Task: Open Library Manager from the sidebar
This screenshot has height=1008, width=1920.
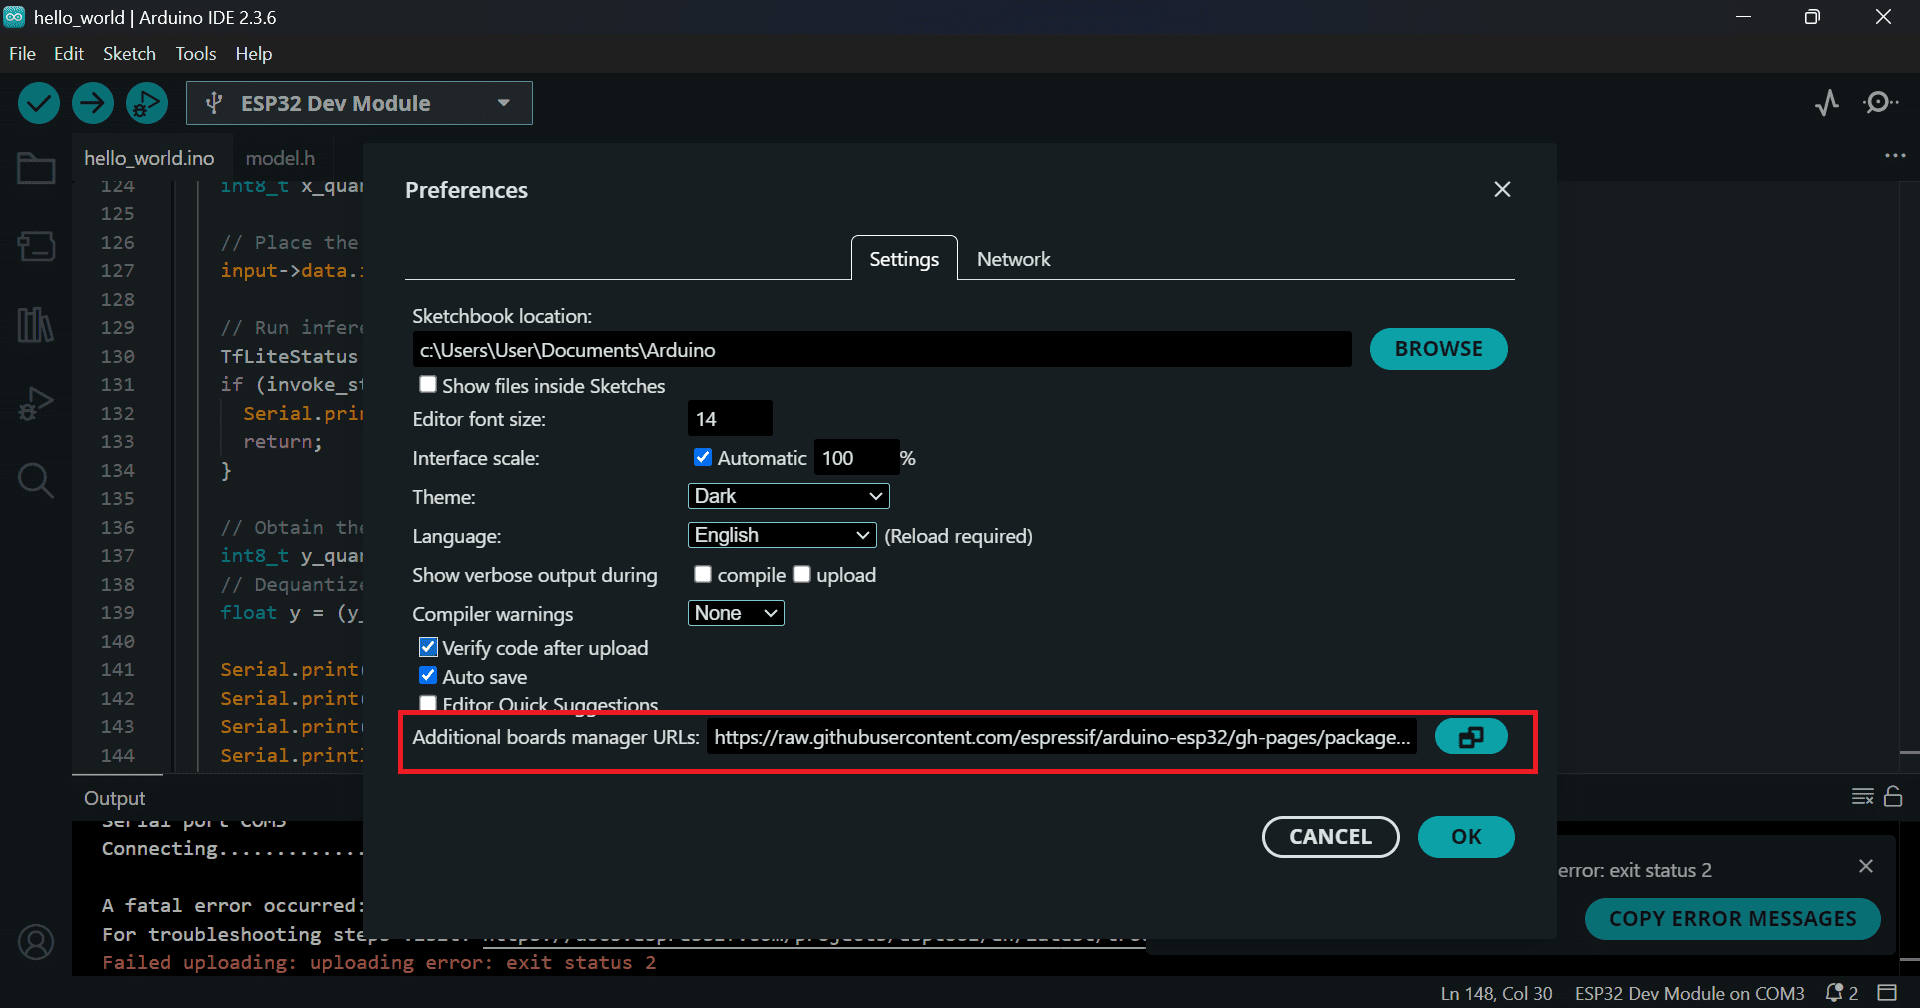Action: point(36,325)
